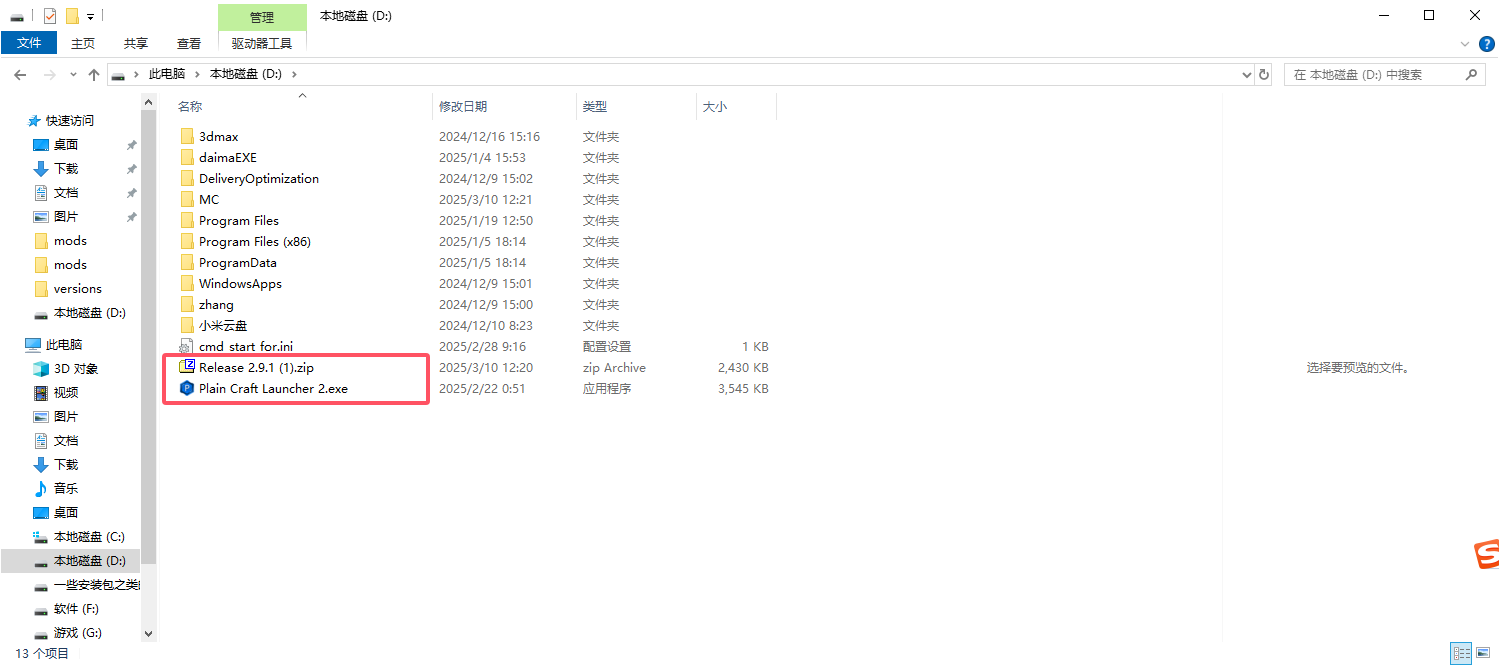Image resolution: width=1499 pixels, height=666 pixels.
Task: Click the New Folder icon in title bar
Action: pos(72,16)
